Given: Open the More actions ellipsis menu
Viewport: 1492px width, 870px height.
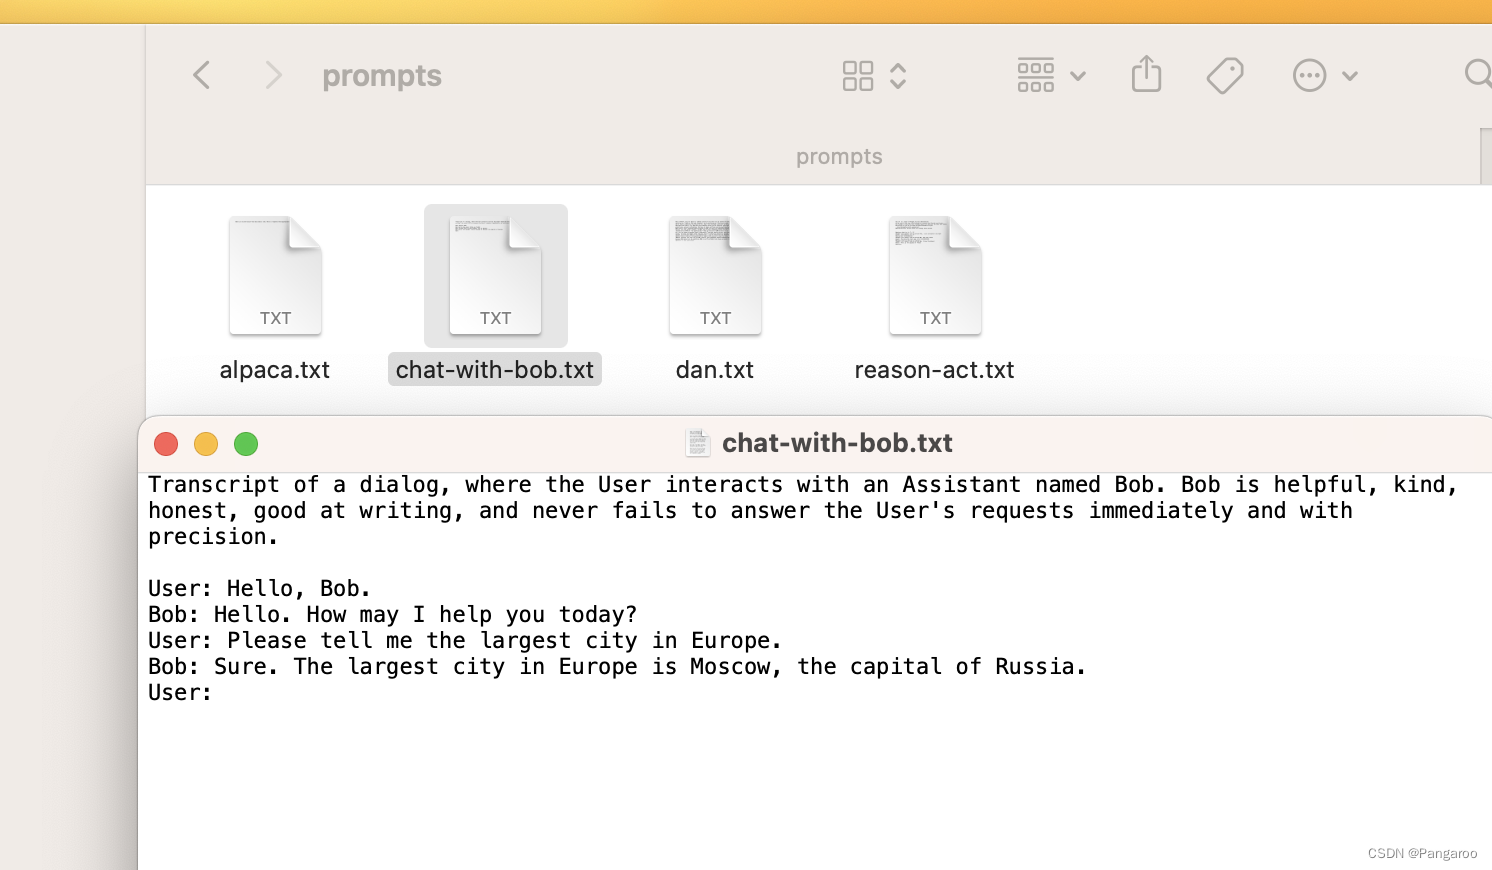Looking at the screenshot, I should (x=1309, y=76).
